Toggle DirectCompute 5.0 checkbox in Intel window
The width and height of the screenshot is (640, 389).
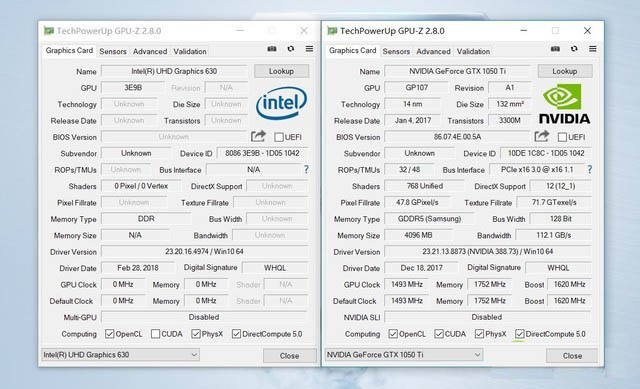click(236, 334)
